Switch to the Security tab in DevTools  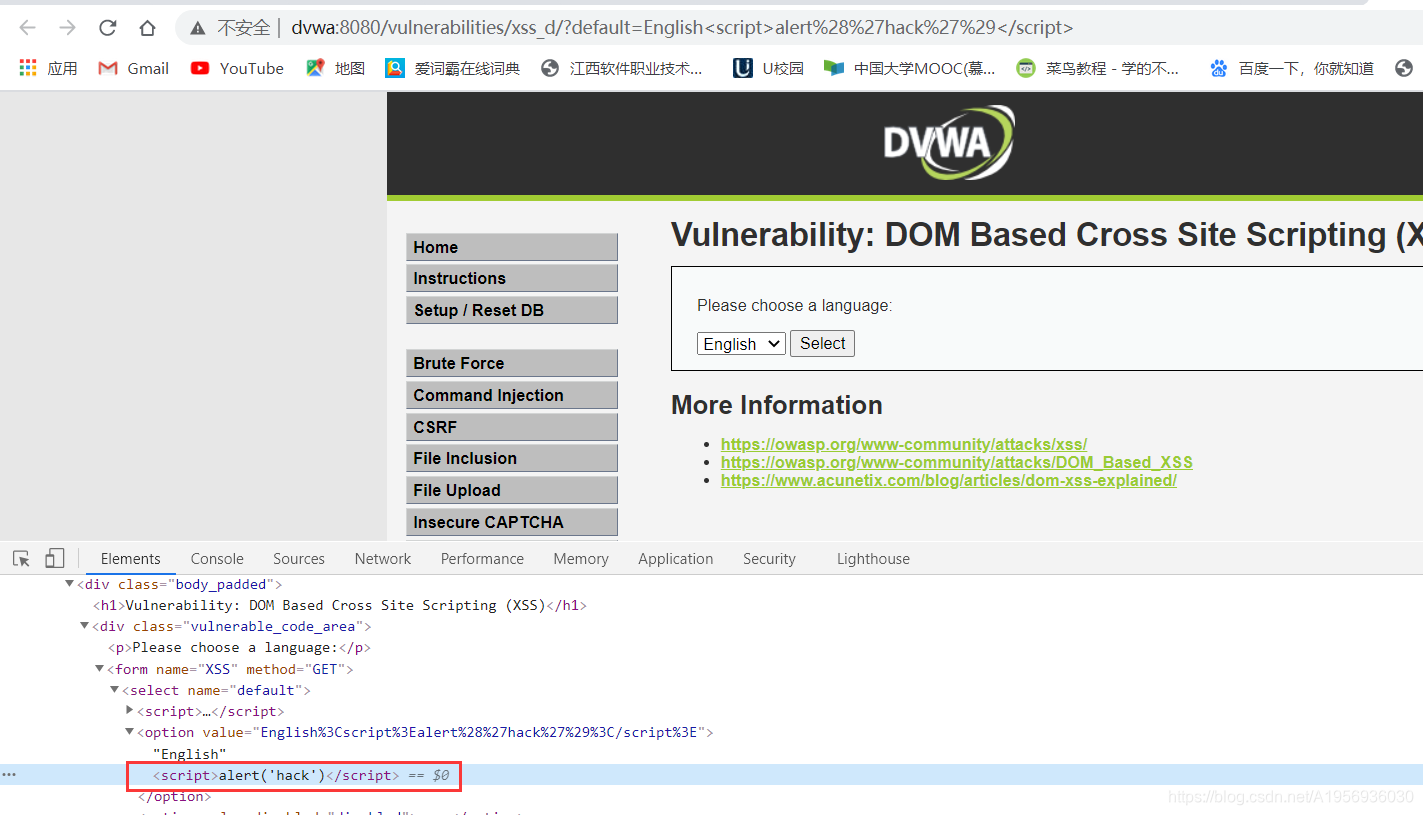click(x=769, y=559)
